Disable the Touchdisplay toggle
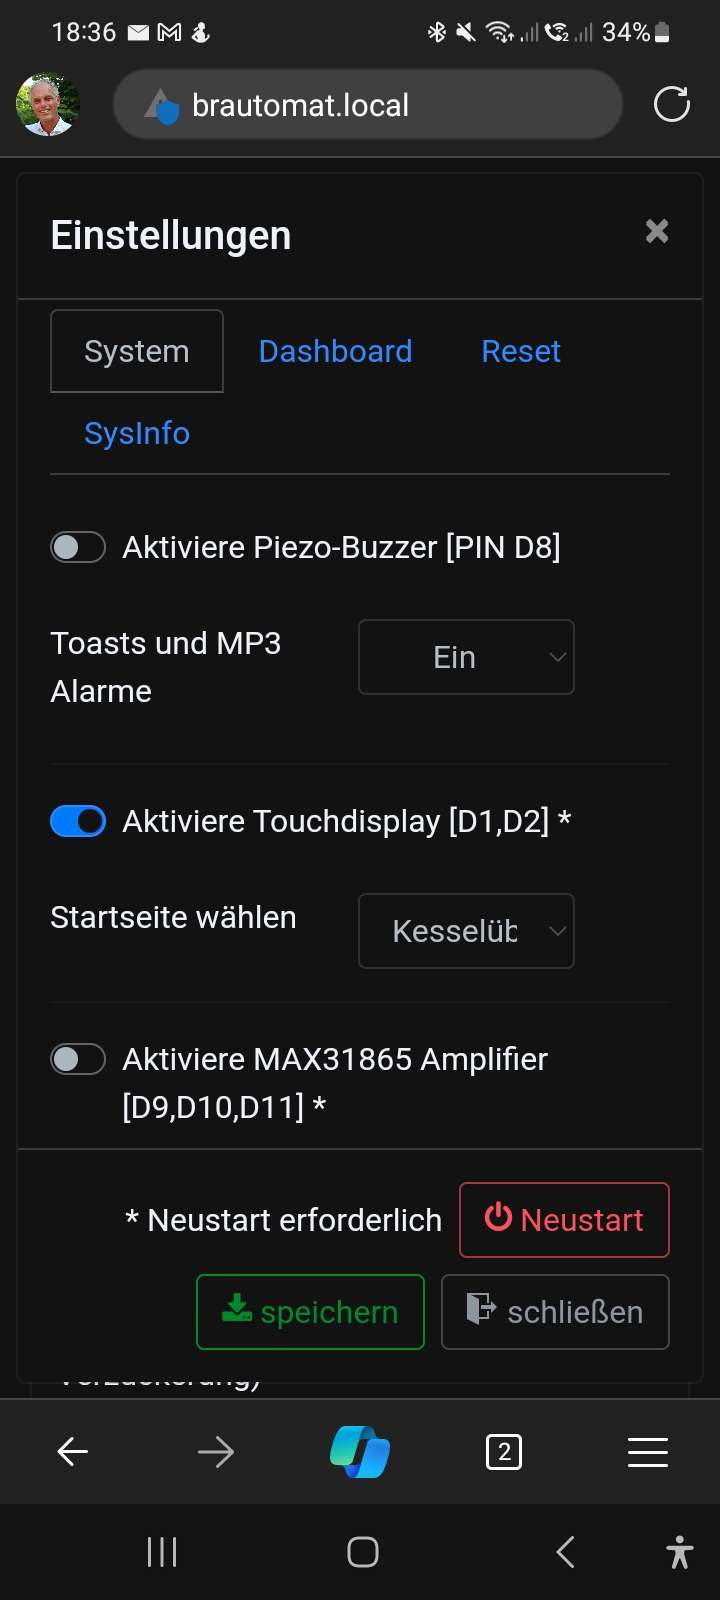 point(78,821)
